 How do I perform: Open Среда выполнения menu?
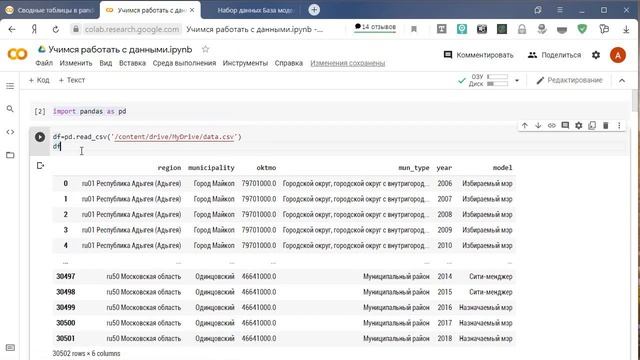[184, 63]
